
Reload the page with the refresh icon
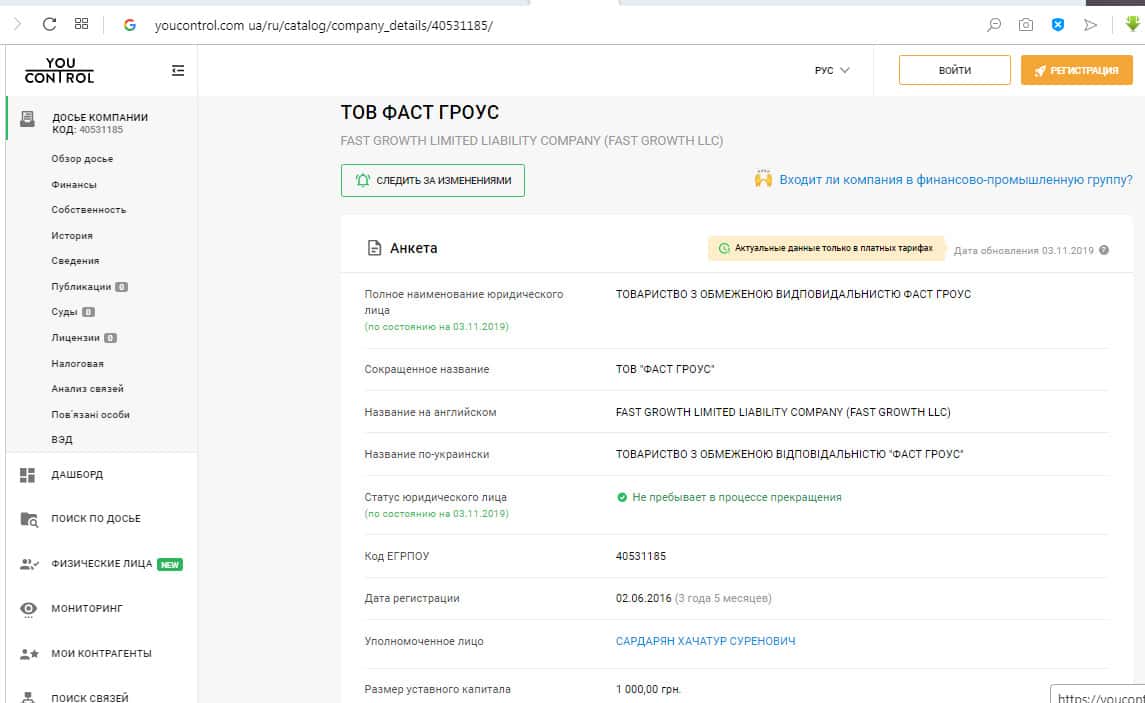click(x=49, y=24)
